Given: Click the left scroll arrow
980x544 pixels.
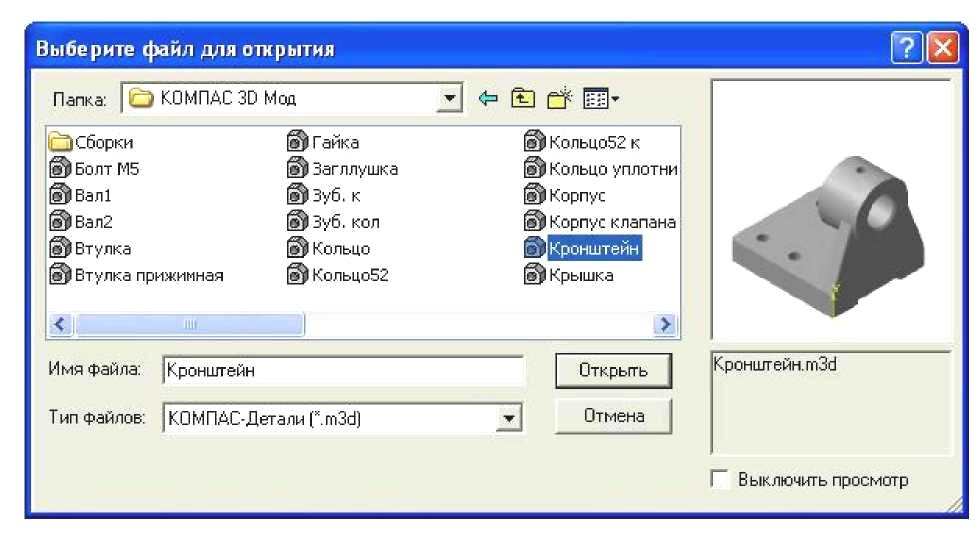Looking at the screenshot, I should [61, 325].
